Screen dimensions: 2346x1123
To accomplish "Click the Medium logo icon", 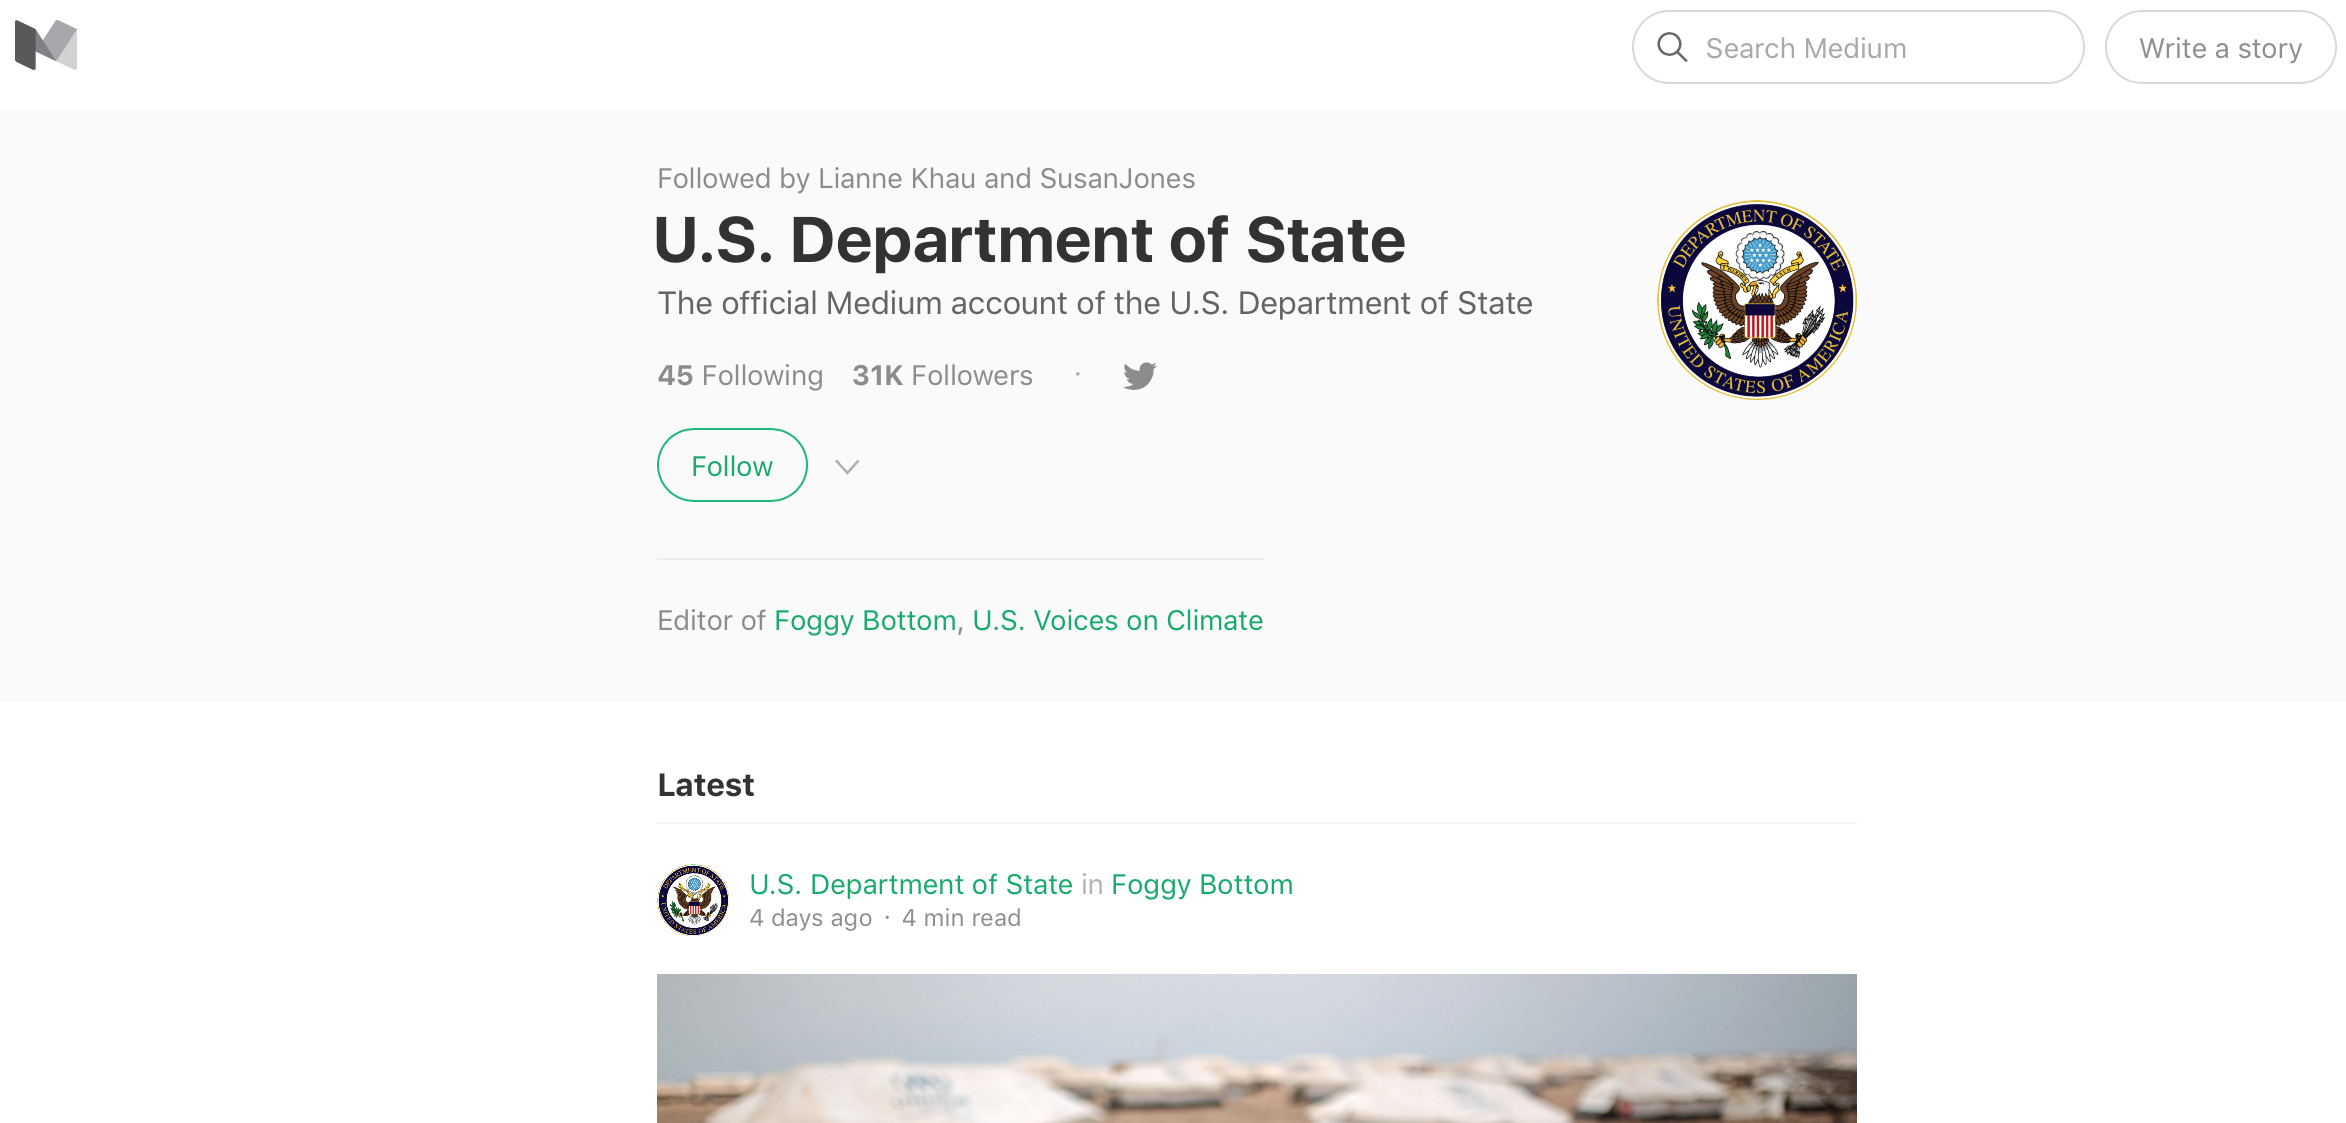I will pyautogui.click(x=46, y=45).
